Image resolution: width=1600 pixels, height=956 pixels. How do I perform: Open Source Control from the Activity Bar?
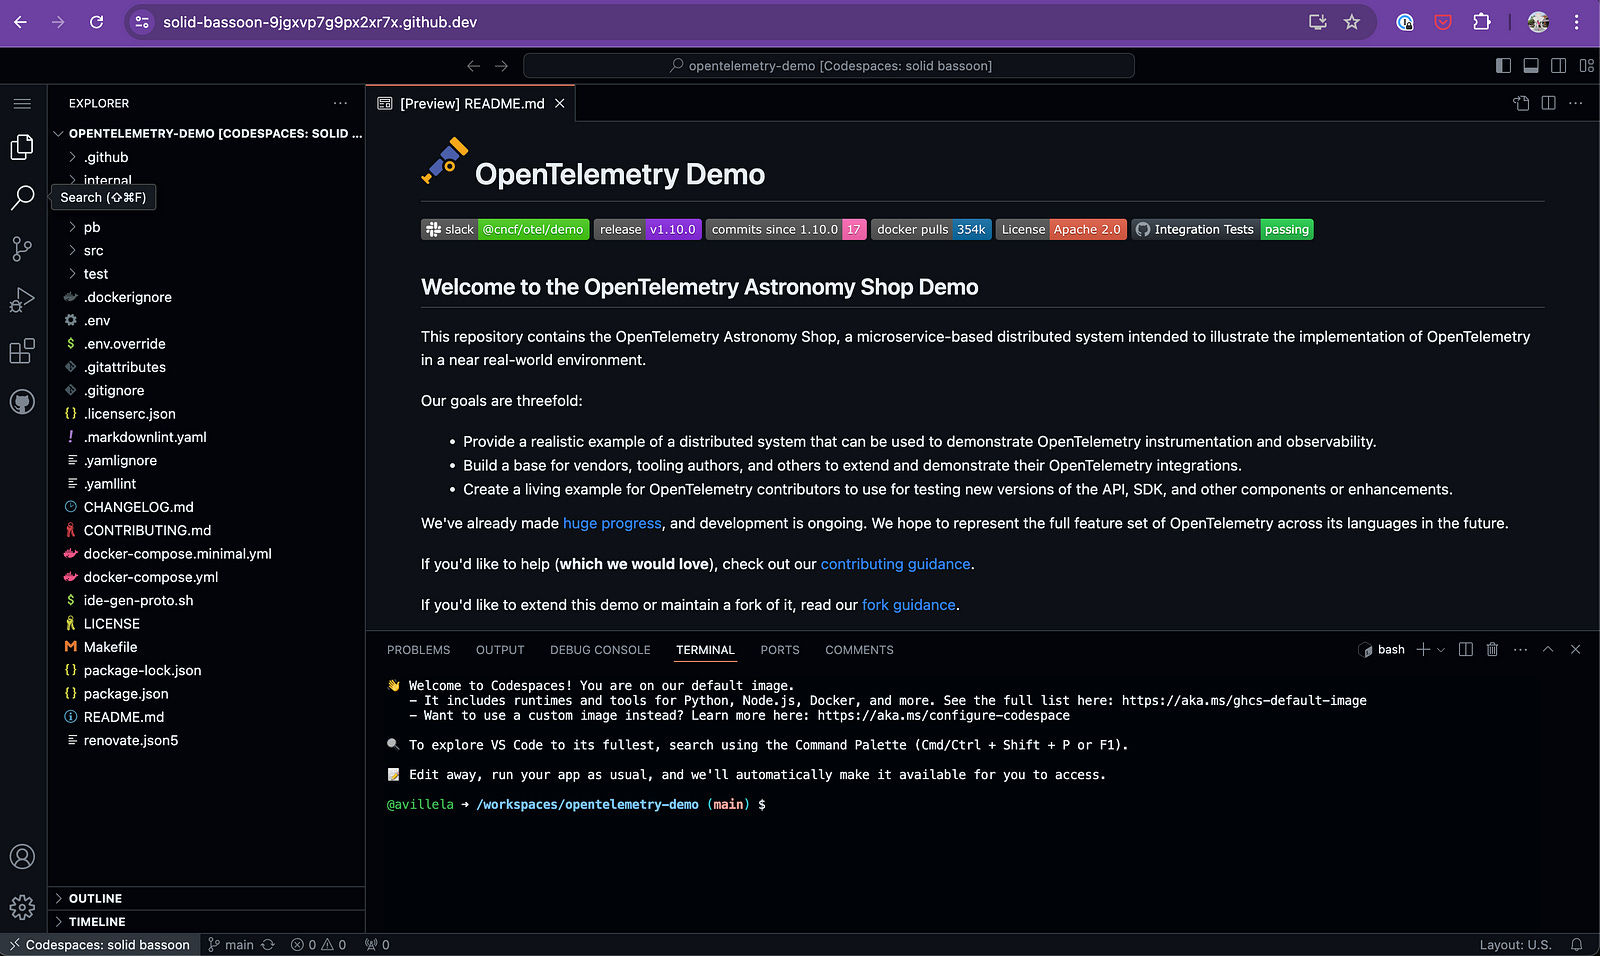(x=22, y=249)
